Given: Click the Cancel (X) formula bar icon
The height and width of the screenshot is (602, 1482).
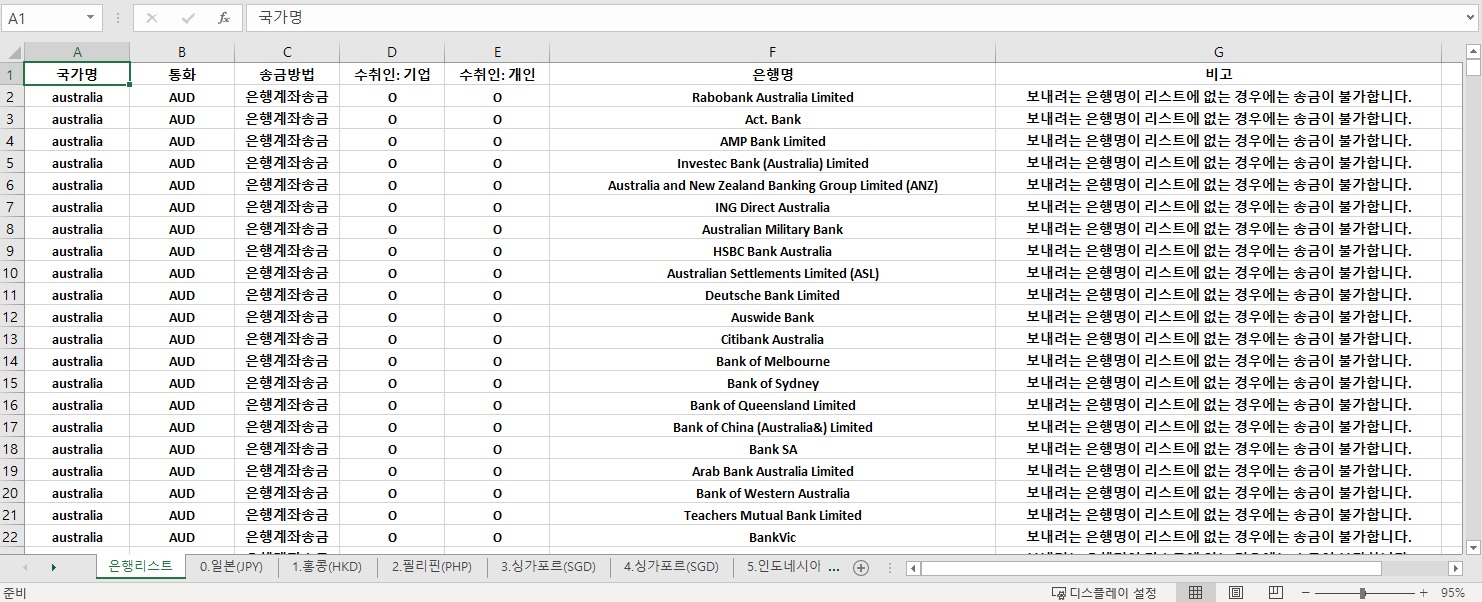Looking at the screenshot, I should [152, 18].
